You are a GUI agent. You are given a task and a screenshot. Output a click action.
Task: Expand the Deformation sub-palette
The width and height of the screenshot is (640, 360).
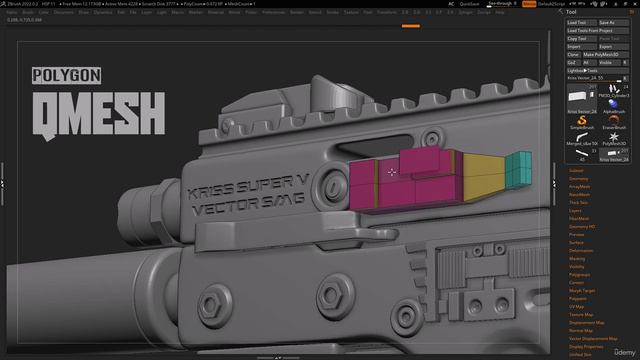pos(581,251)
